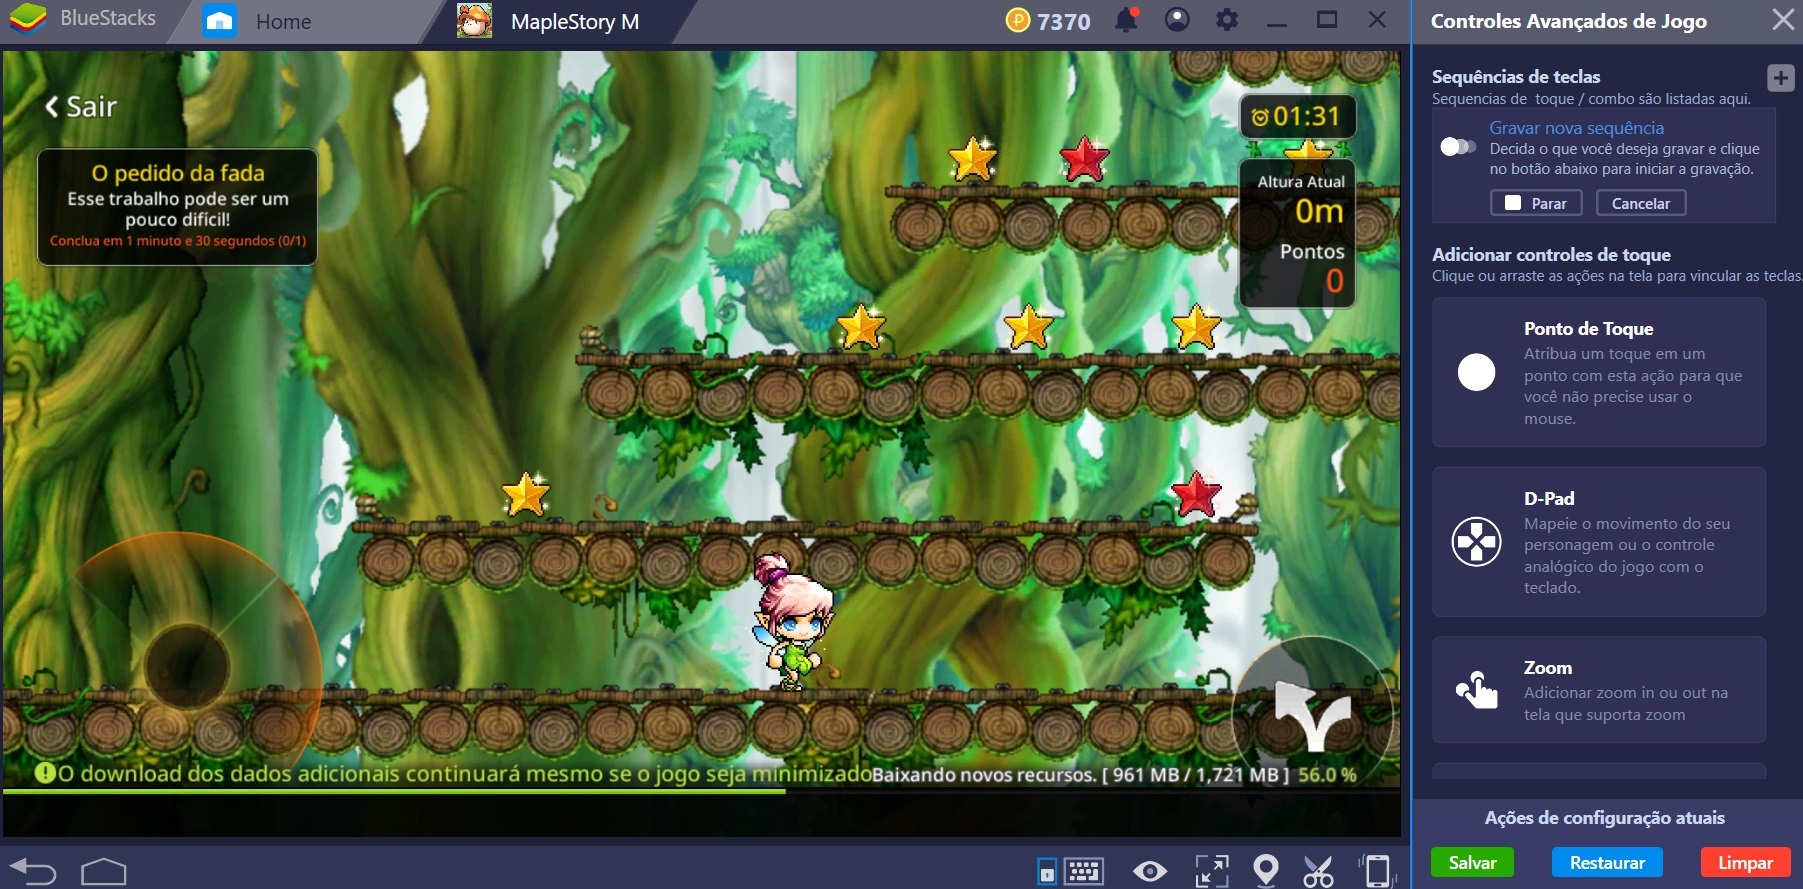This screenshot has width=1803, height=889.
Task: Close the Controles Avançados de Jogo panel
Action: 1782,20
